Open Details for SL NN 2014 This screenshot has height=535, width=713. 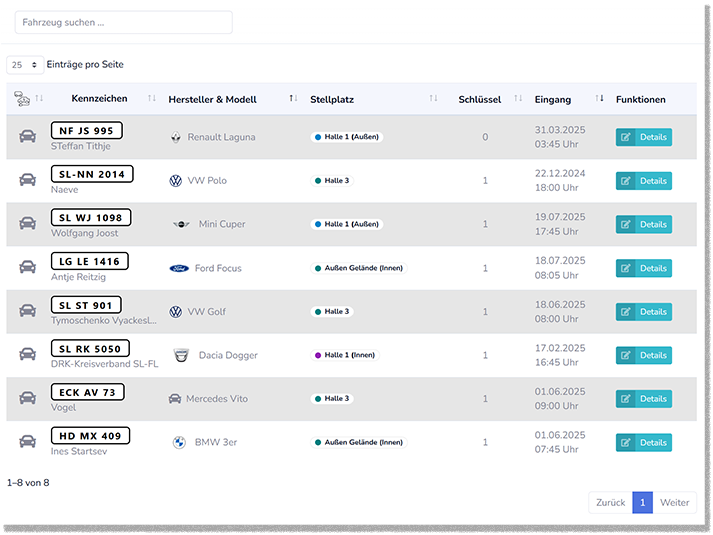click(x=643, y=181)
